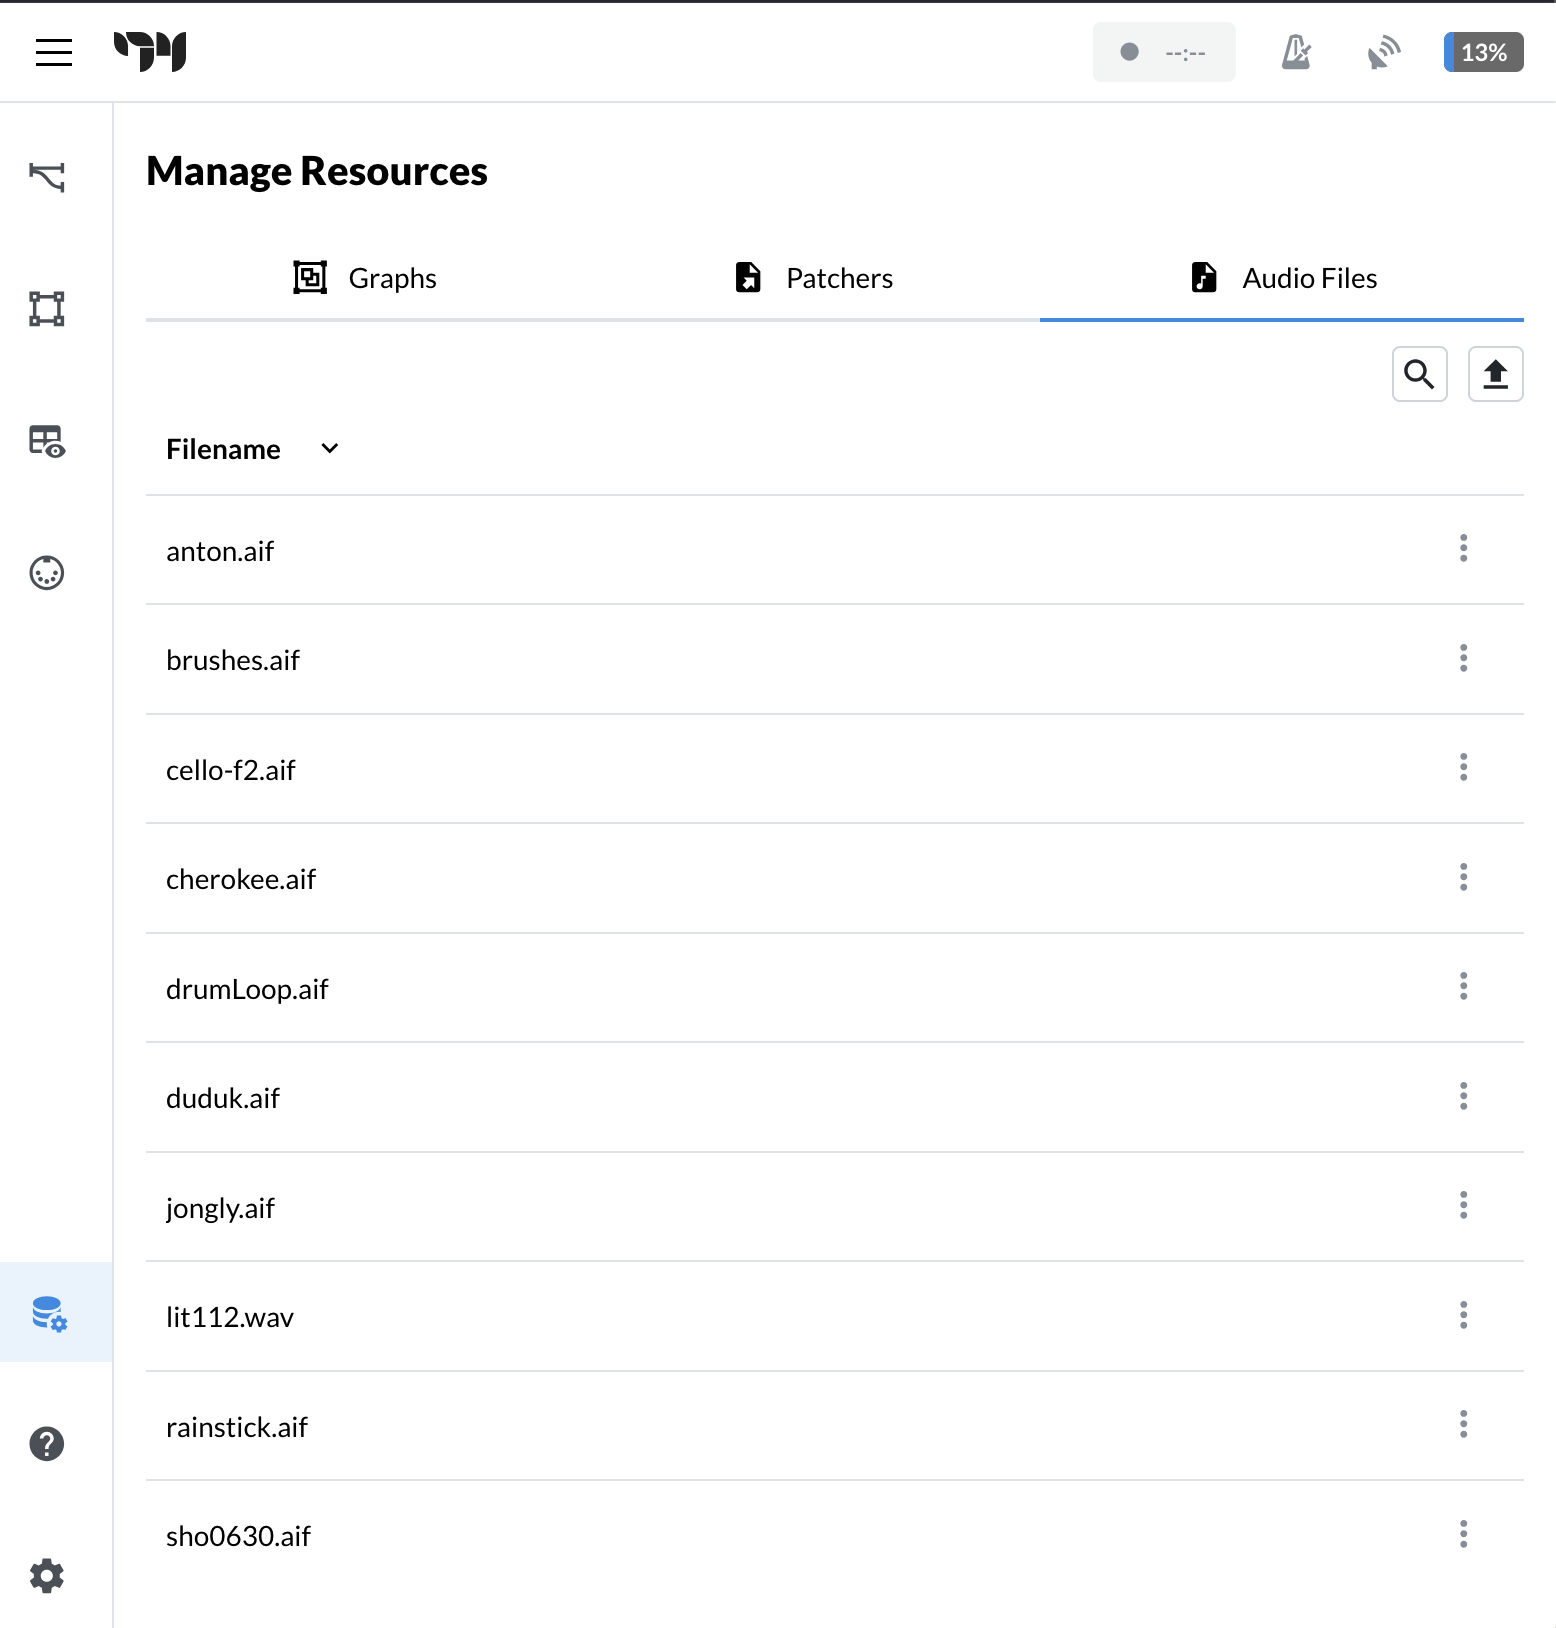Search audio files with magnifier button
The height and width of the screenshot is (1628, 1556).
tap(1420, 374)
